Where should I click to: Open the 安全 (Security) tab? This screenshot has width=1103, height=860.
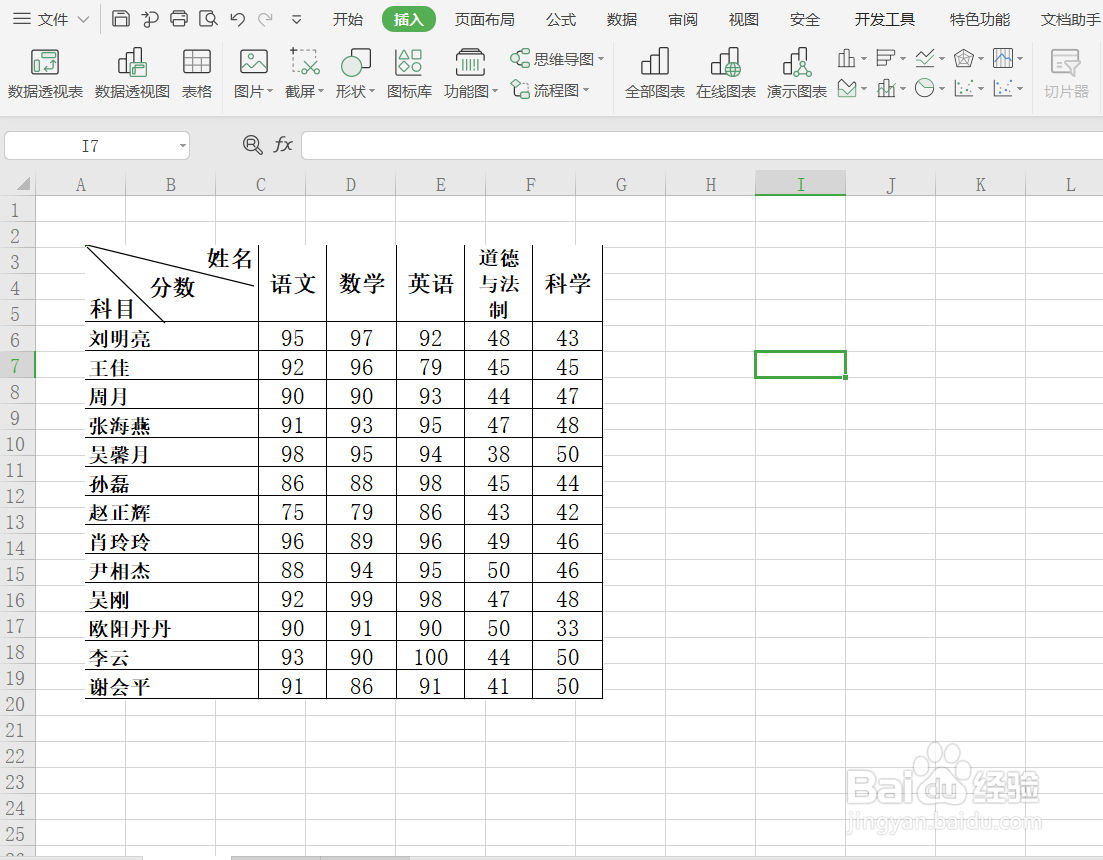point(805,20)
